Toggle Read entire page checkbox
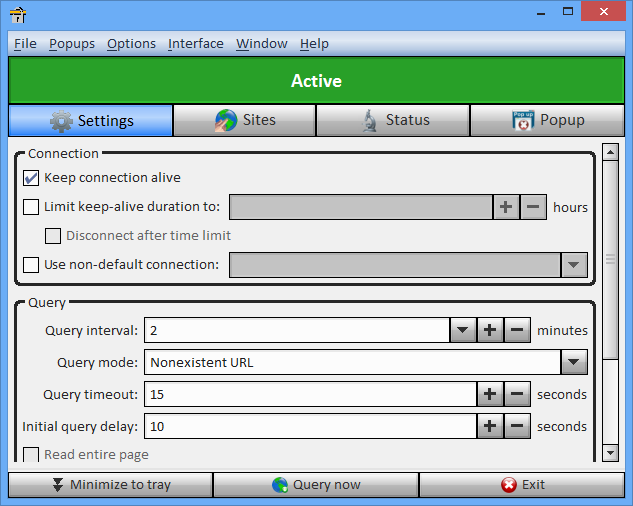 coord(31,455)
